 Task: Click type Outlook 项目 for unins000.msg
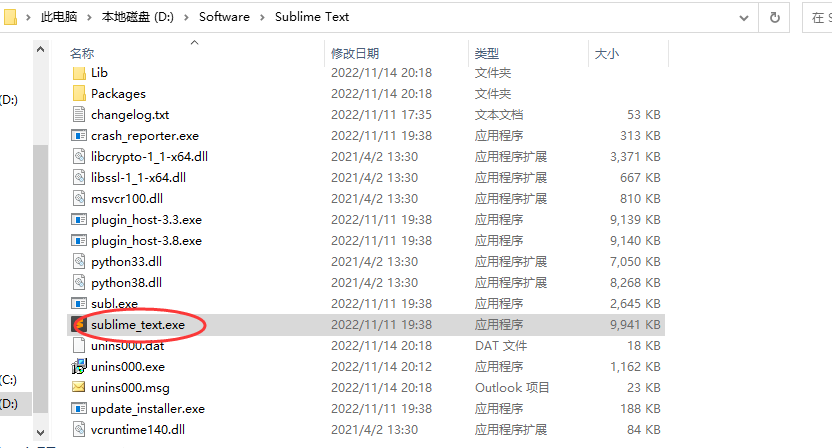click(512, 387)
